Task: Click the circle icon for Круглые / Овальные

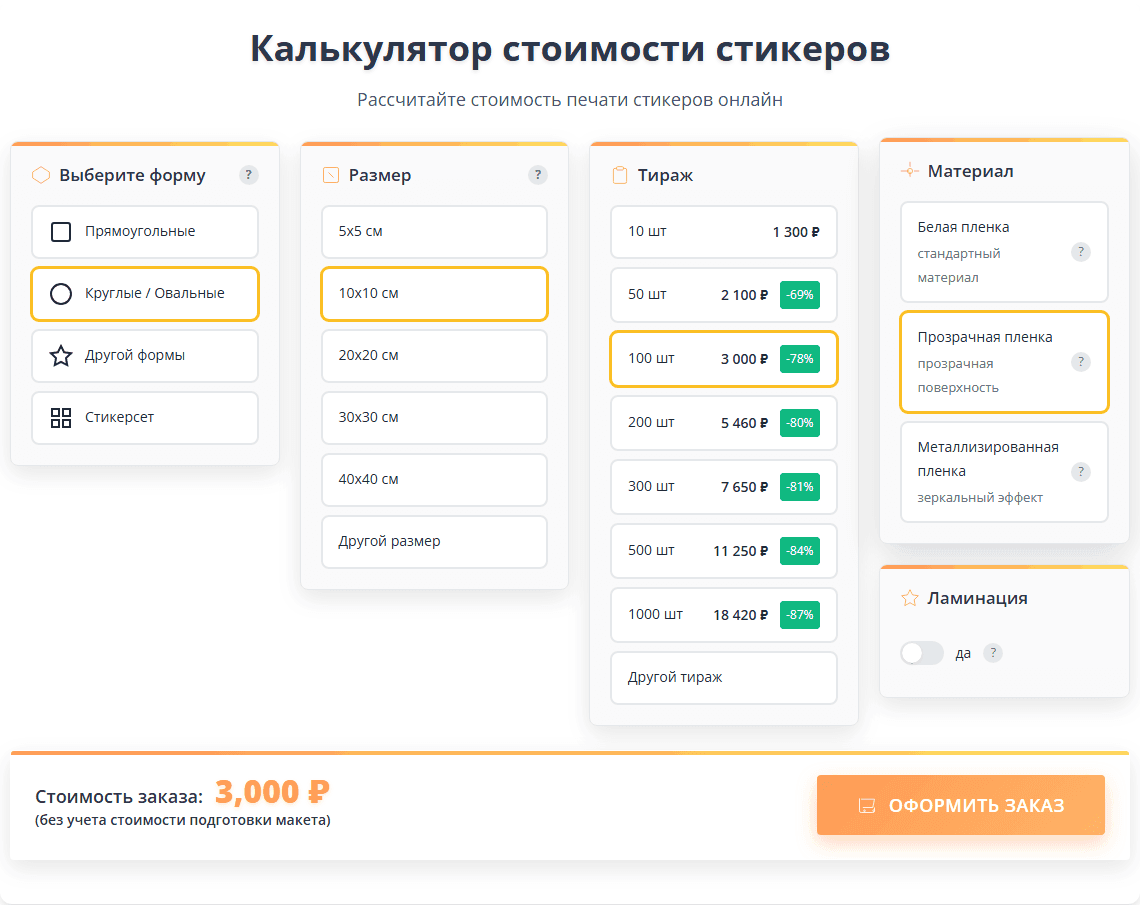Action: click(61, 294)
